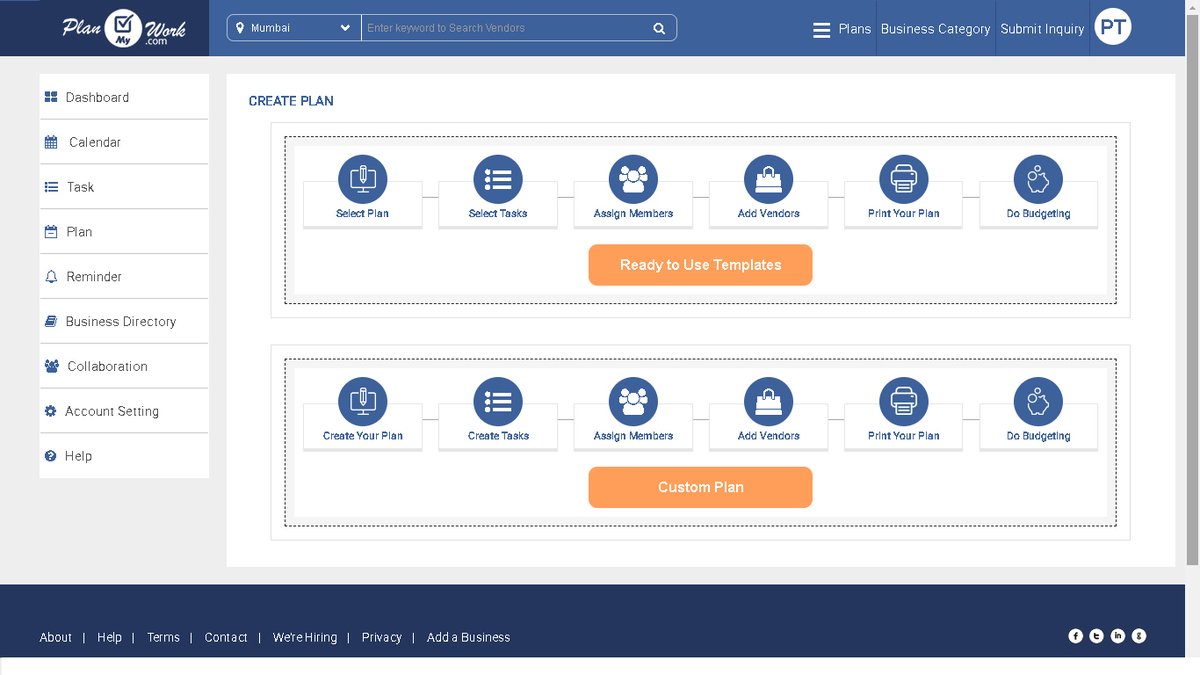Open the Help link in the footer
This screenshot has width=1200, height=675.
pos(109,637)
